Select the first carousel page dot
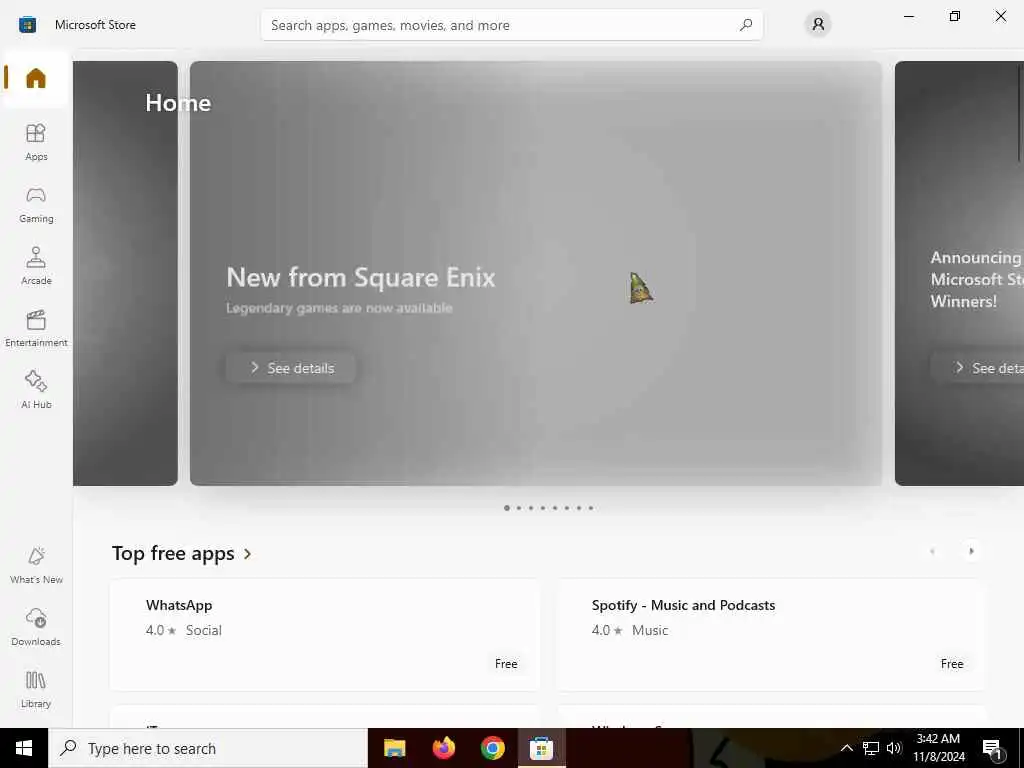The width and height of the screenshot is (1024, 768). point(507,507)
